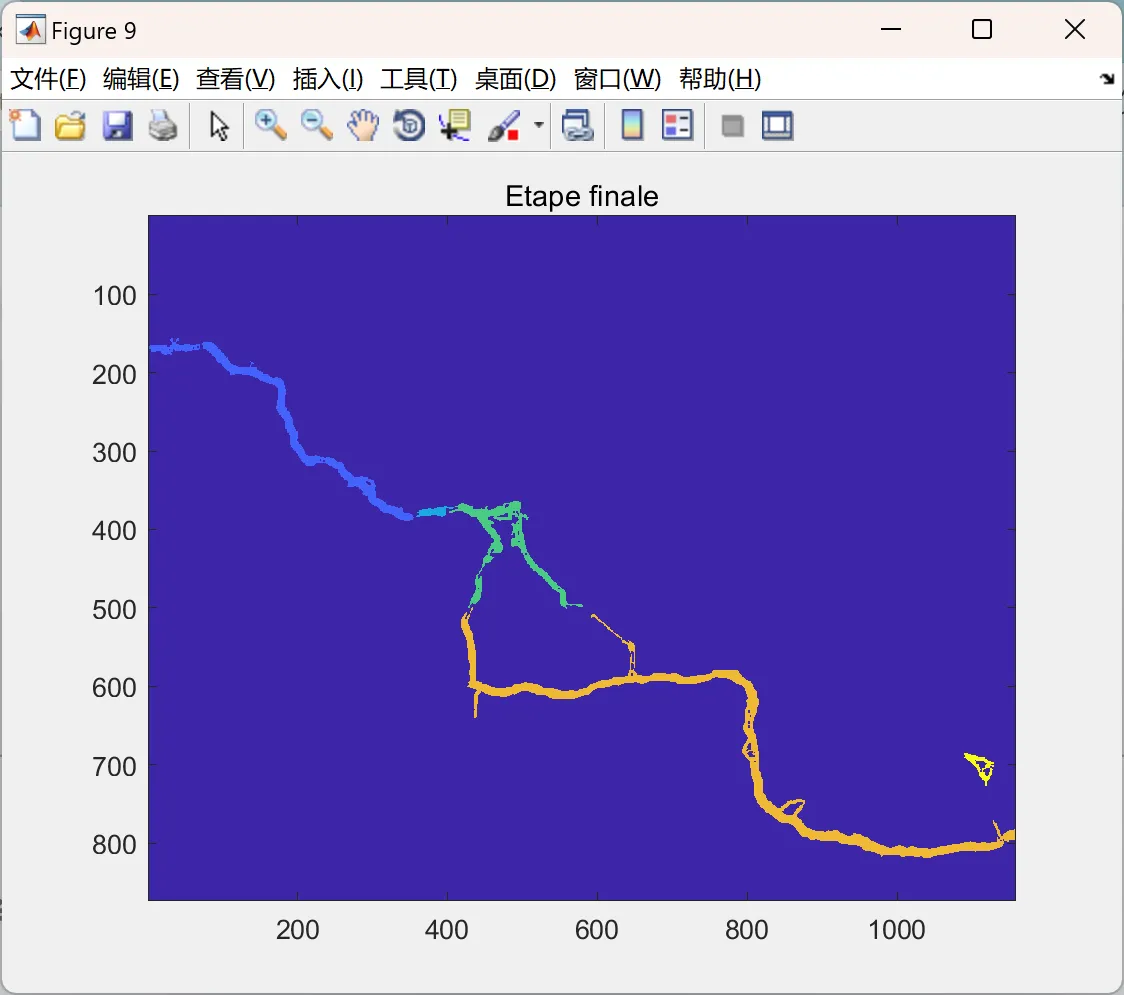Activate the Zoom In tool
Image resolution: width=1124 pixels, height=995 pixels.
pos(270,125)
